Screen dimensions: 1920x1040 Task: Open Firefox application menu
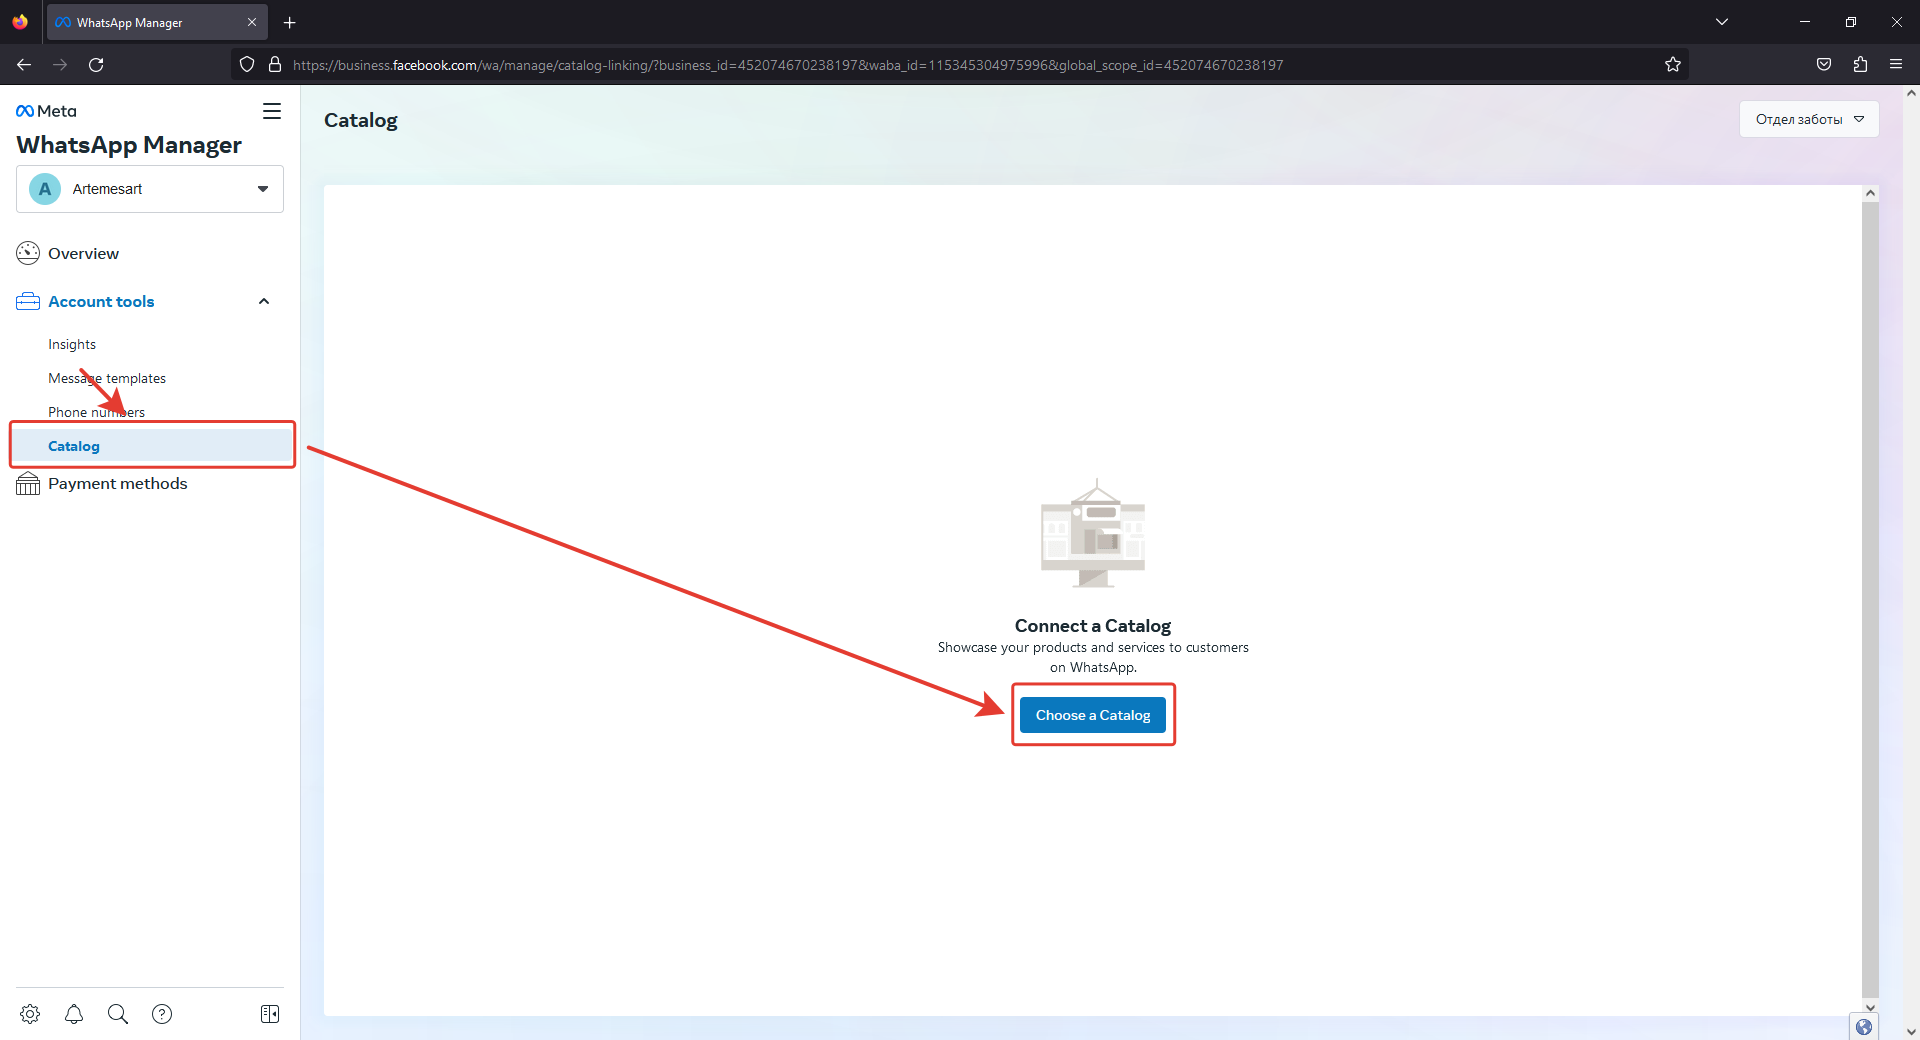coord(1896,64)
